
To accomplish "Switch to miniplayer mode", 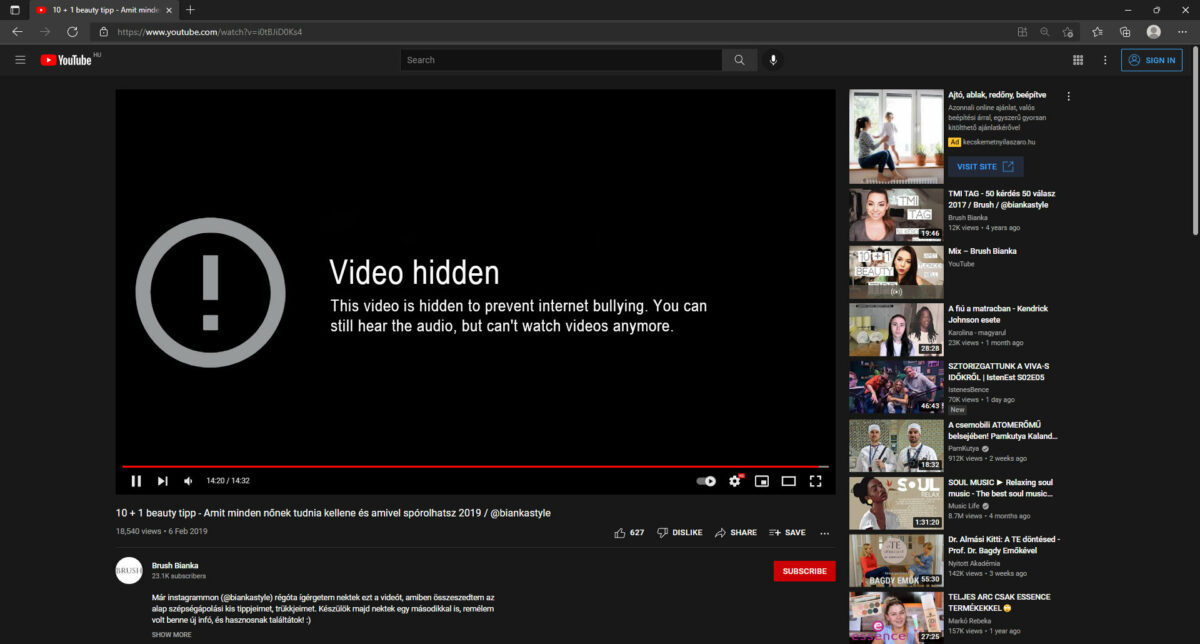I will coord(762,481).
